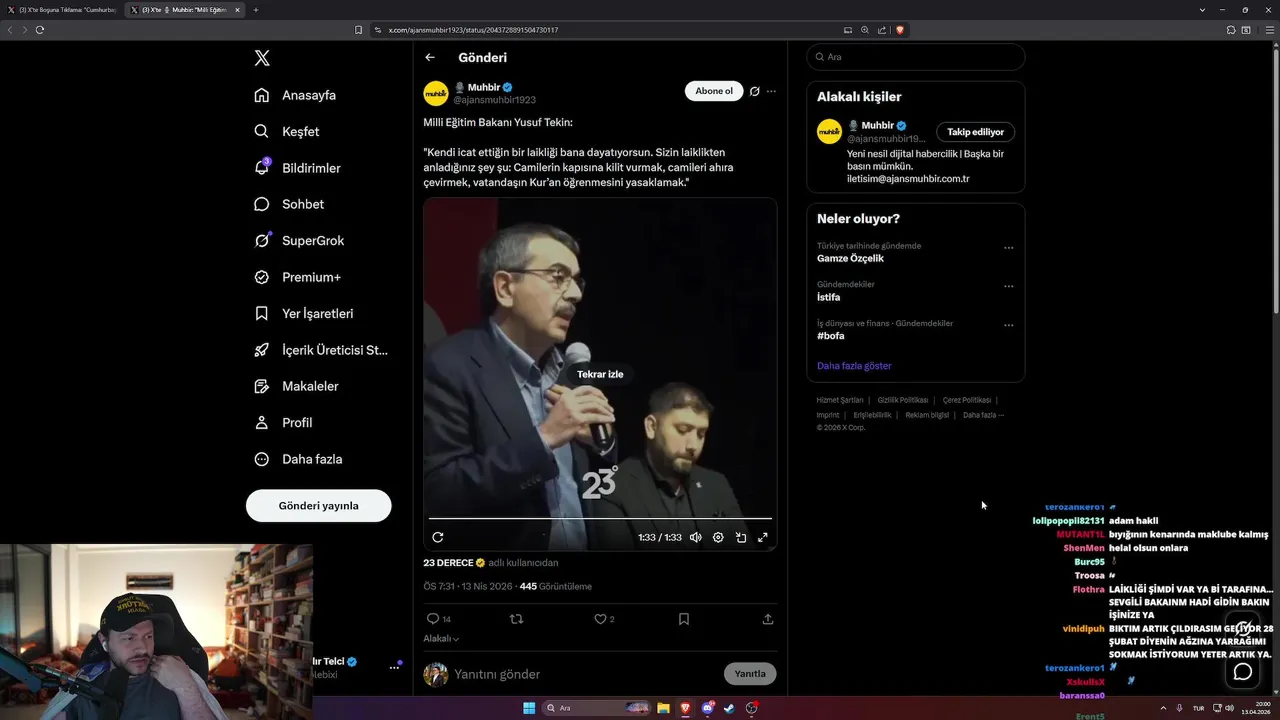Open Makaleler in sidebar
This screenshot has width=1280, height=720.
tap(296, 386)
